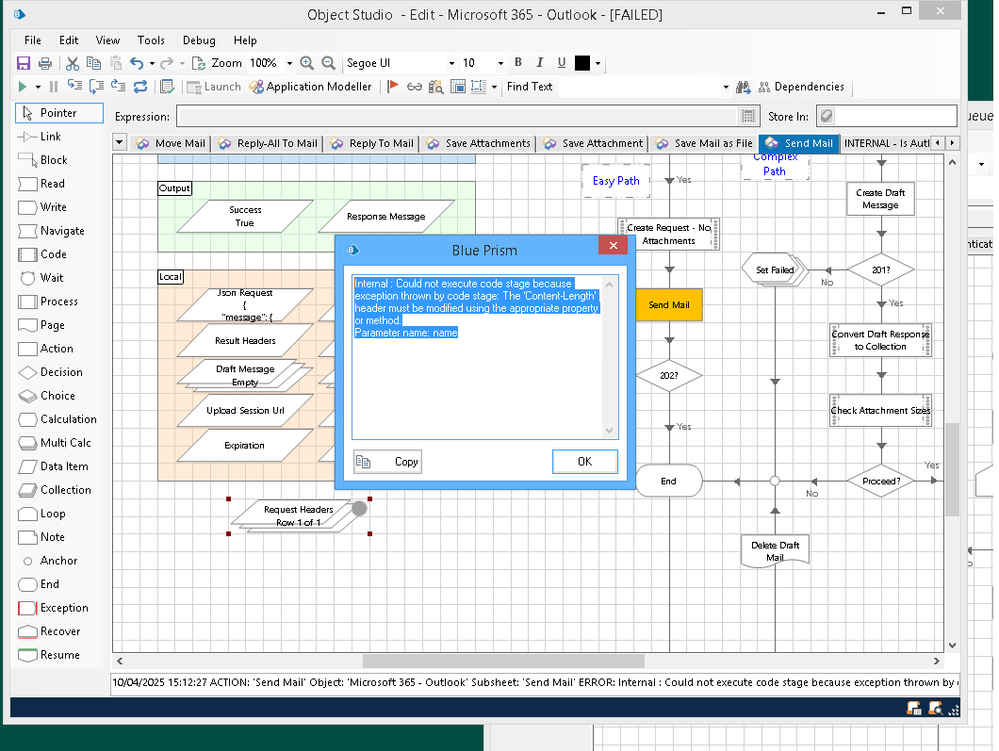Click the black font color swatch
This screenshot has height=751, width=999.
pyautogui.click(x=582, y=63)
